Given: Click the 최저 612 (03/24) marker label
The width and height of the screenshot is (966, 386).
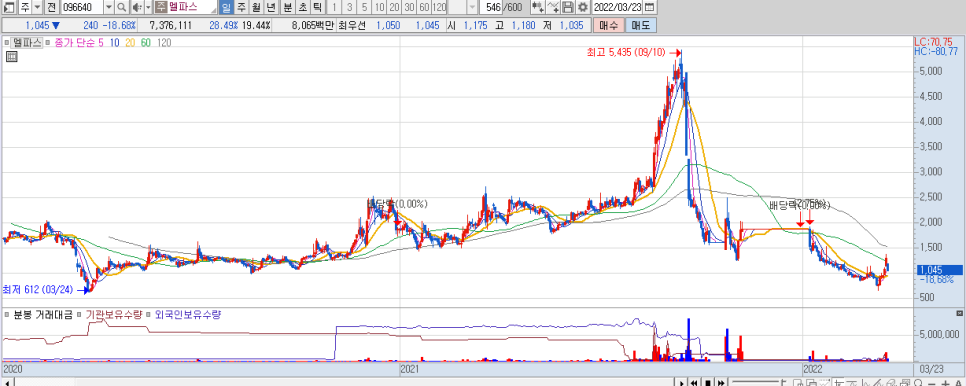Looking at the screenshot, I should coord(39,289).
